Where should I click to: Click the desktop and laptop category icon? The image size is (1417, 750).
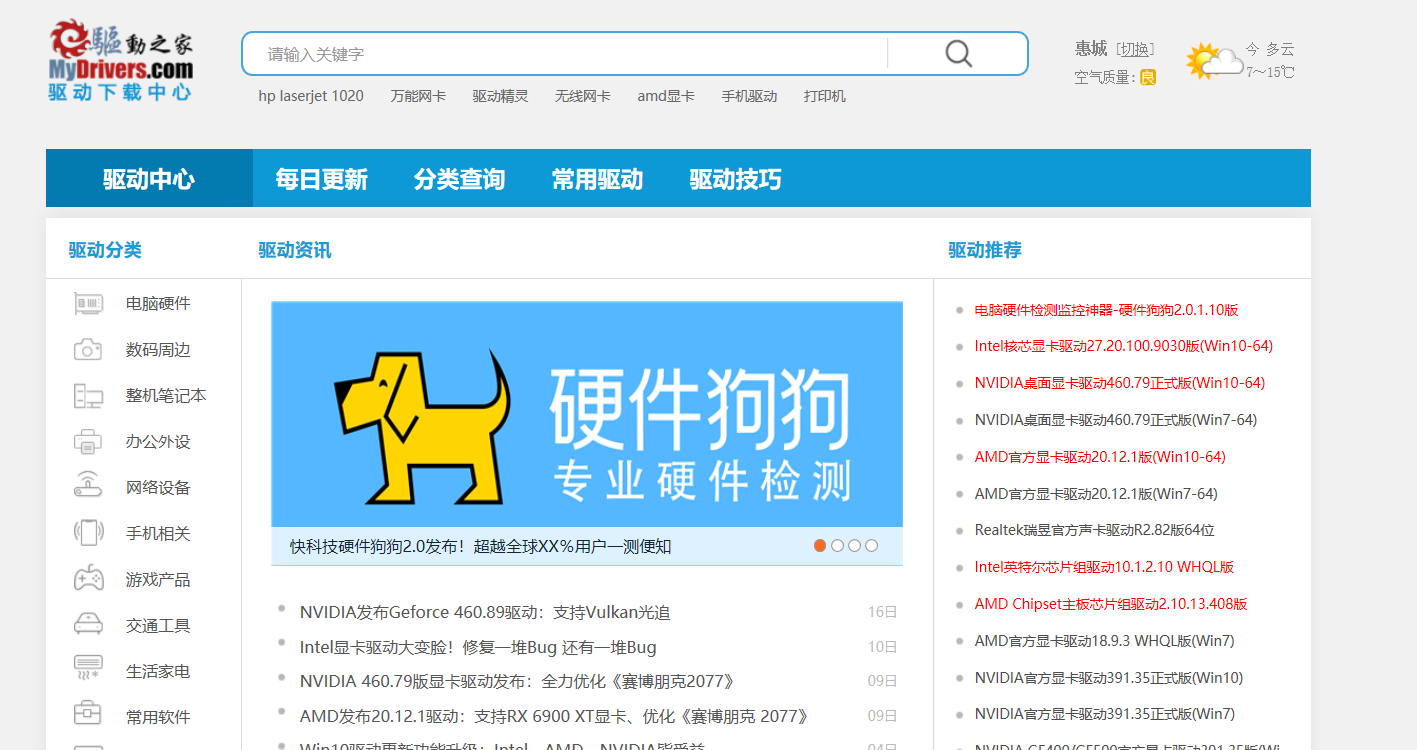click(88, 396)
